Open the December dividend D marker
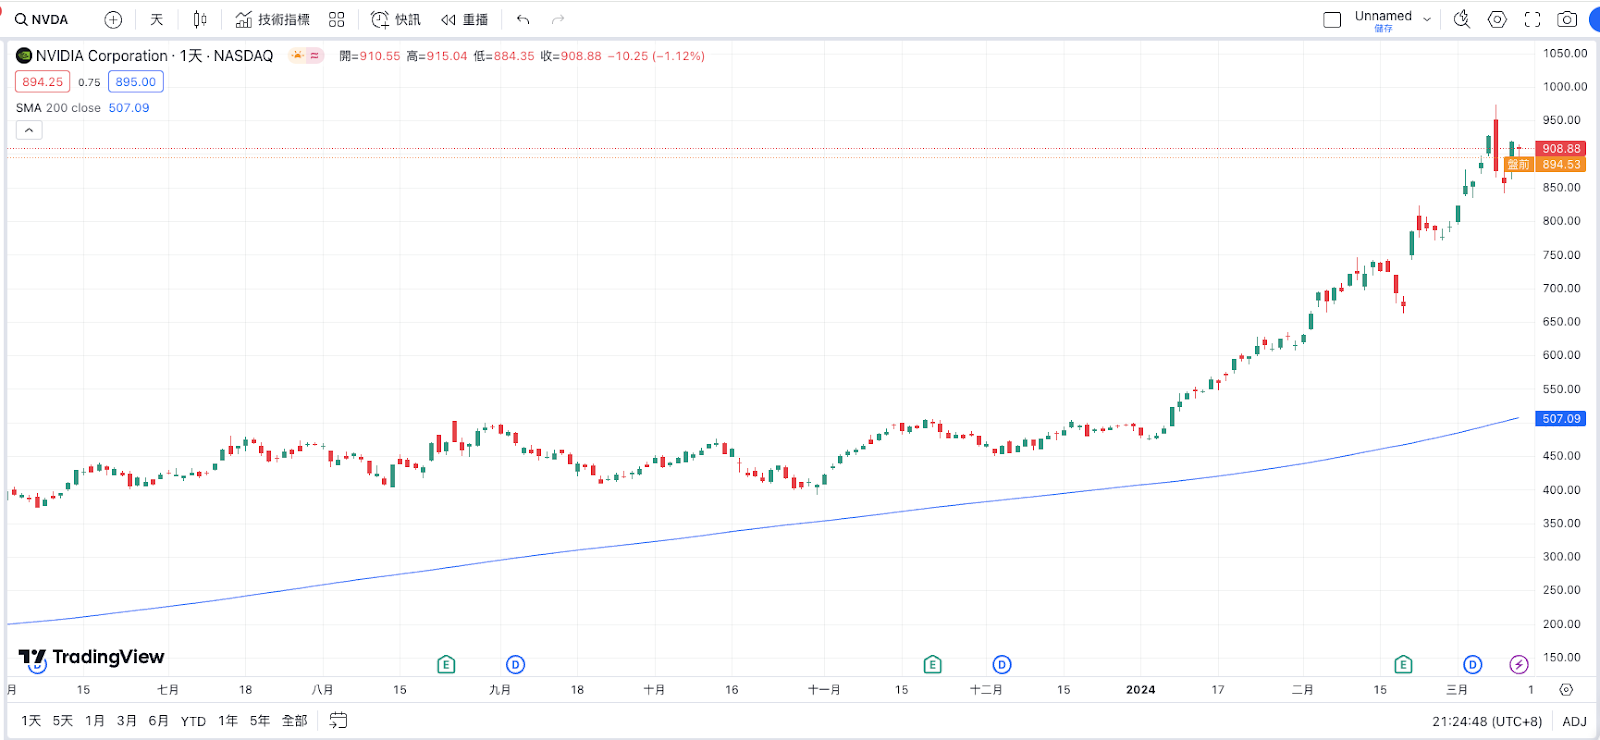The width and height of the screenshot is (1600, 740). pos(1002,664)
